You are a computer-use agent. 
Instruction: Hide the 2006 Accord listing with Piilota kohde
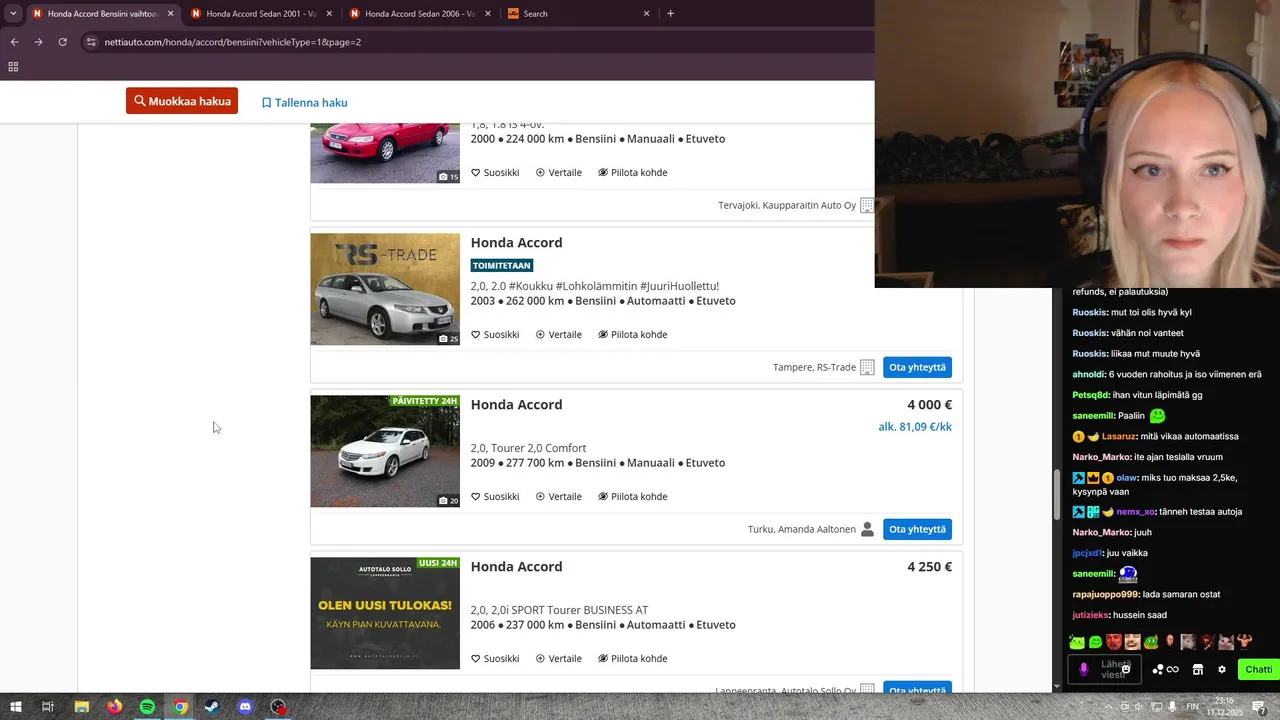632,658
